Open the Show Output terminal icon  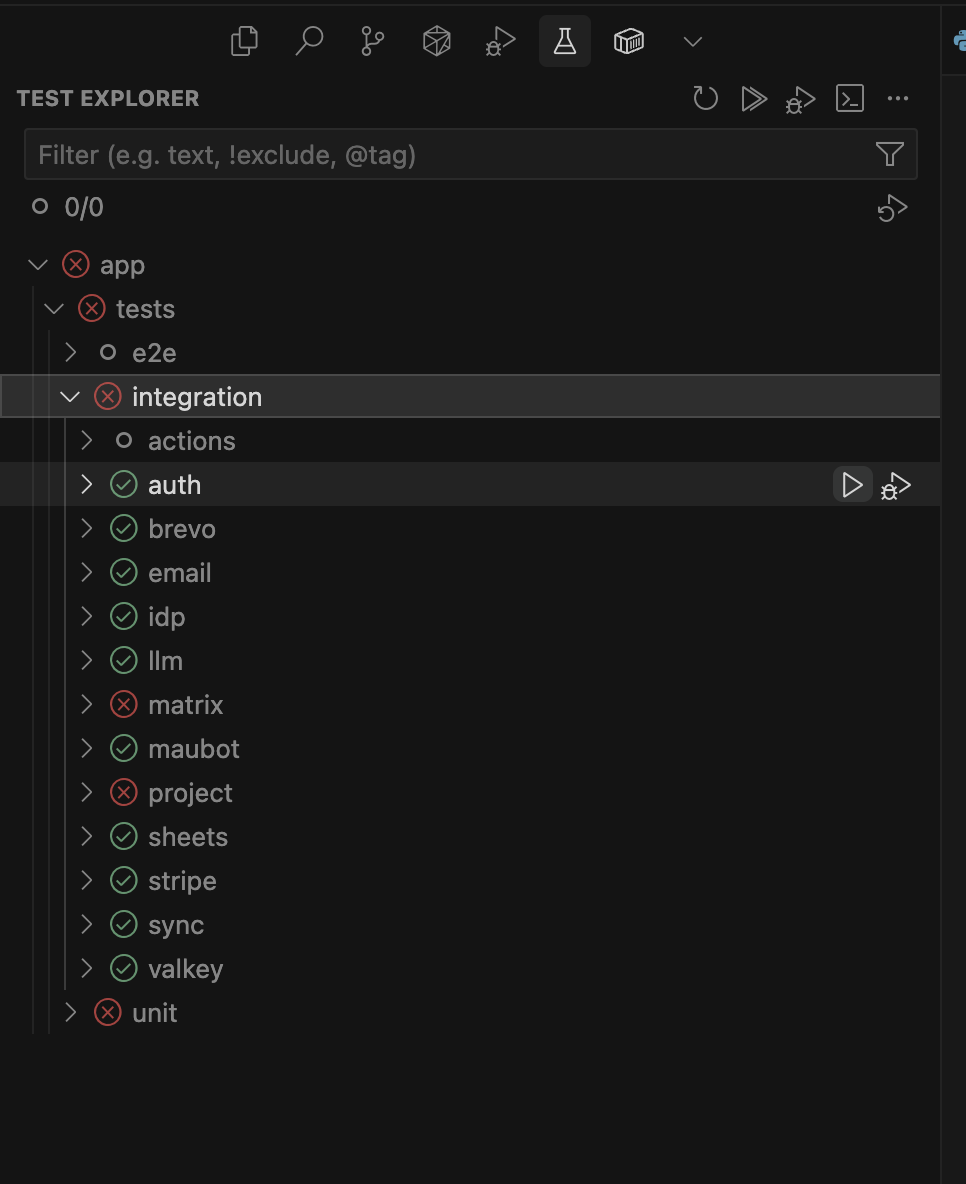point(850,98)
